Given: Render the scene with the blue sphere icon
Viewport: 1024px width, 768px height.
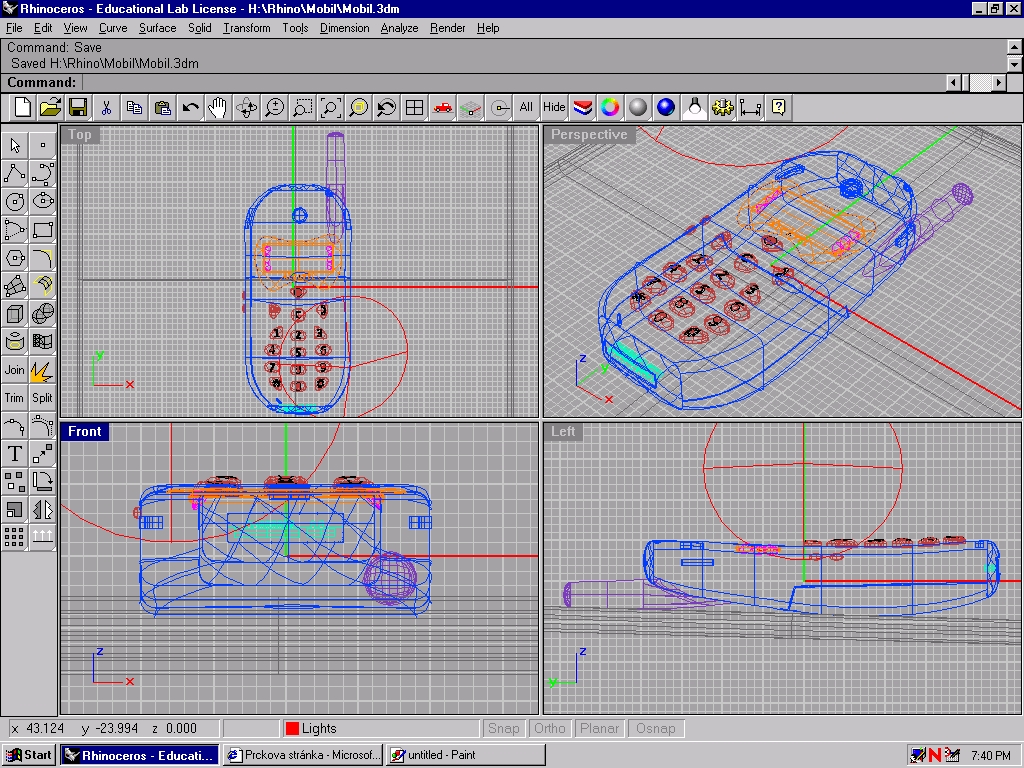Looking at the screenshot, I should pyautogui.click(x=666, y=108).
